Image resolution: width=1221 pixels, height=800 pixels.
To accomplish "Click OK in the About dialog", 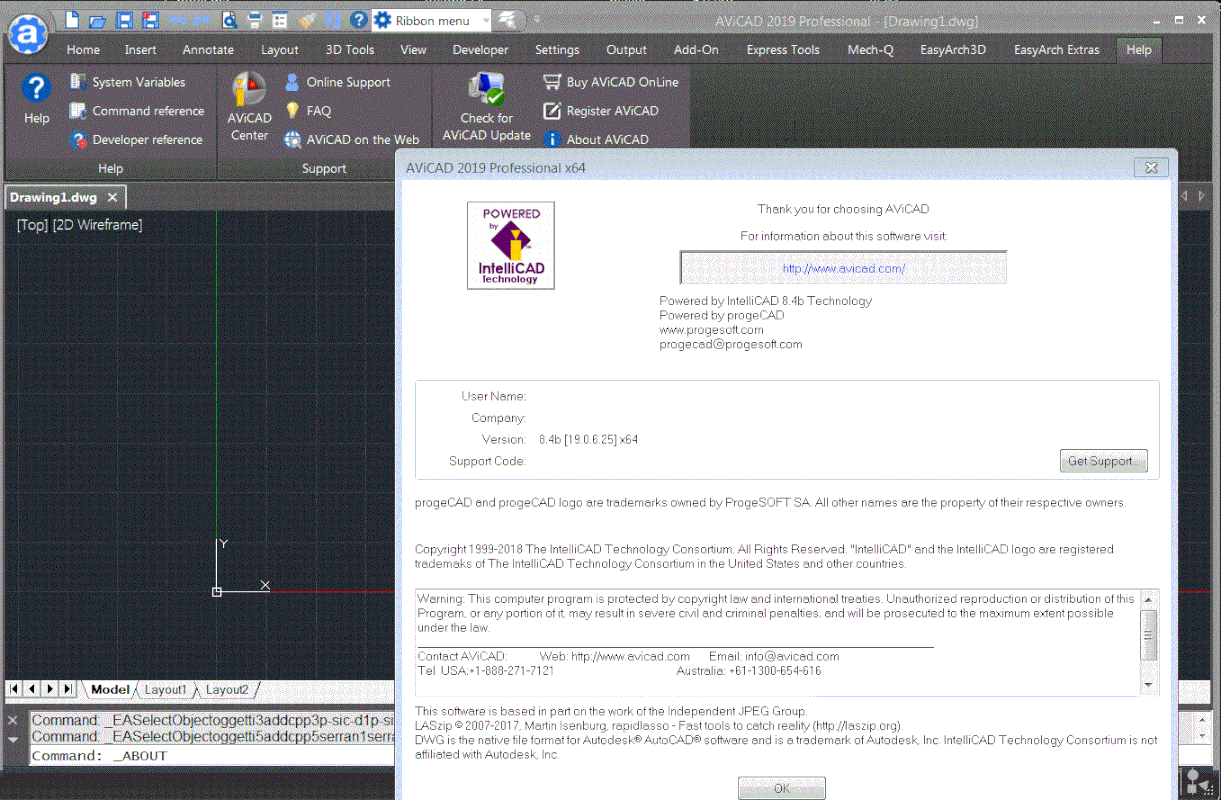I will pyautogui.click(x=782, y=788).
